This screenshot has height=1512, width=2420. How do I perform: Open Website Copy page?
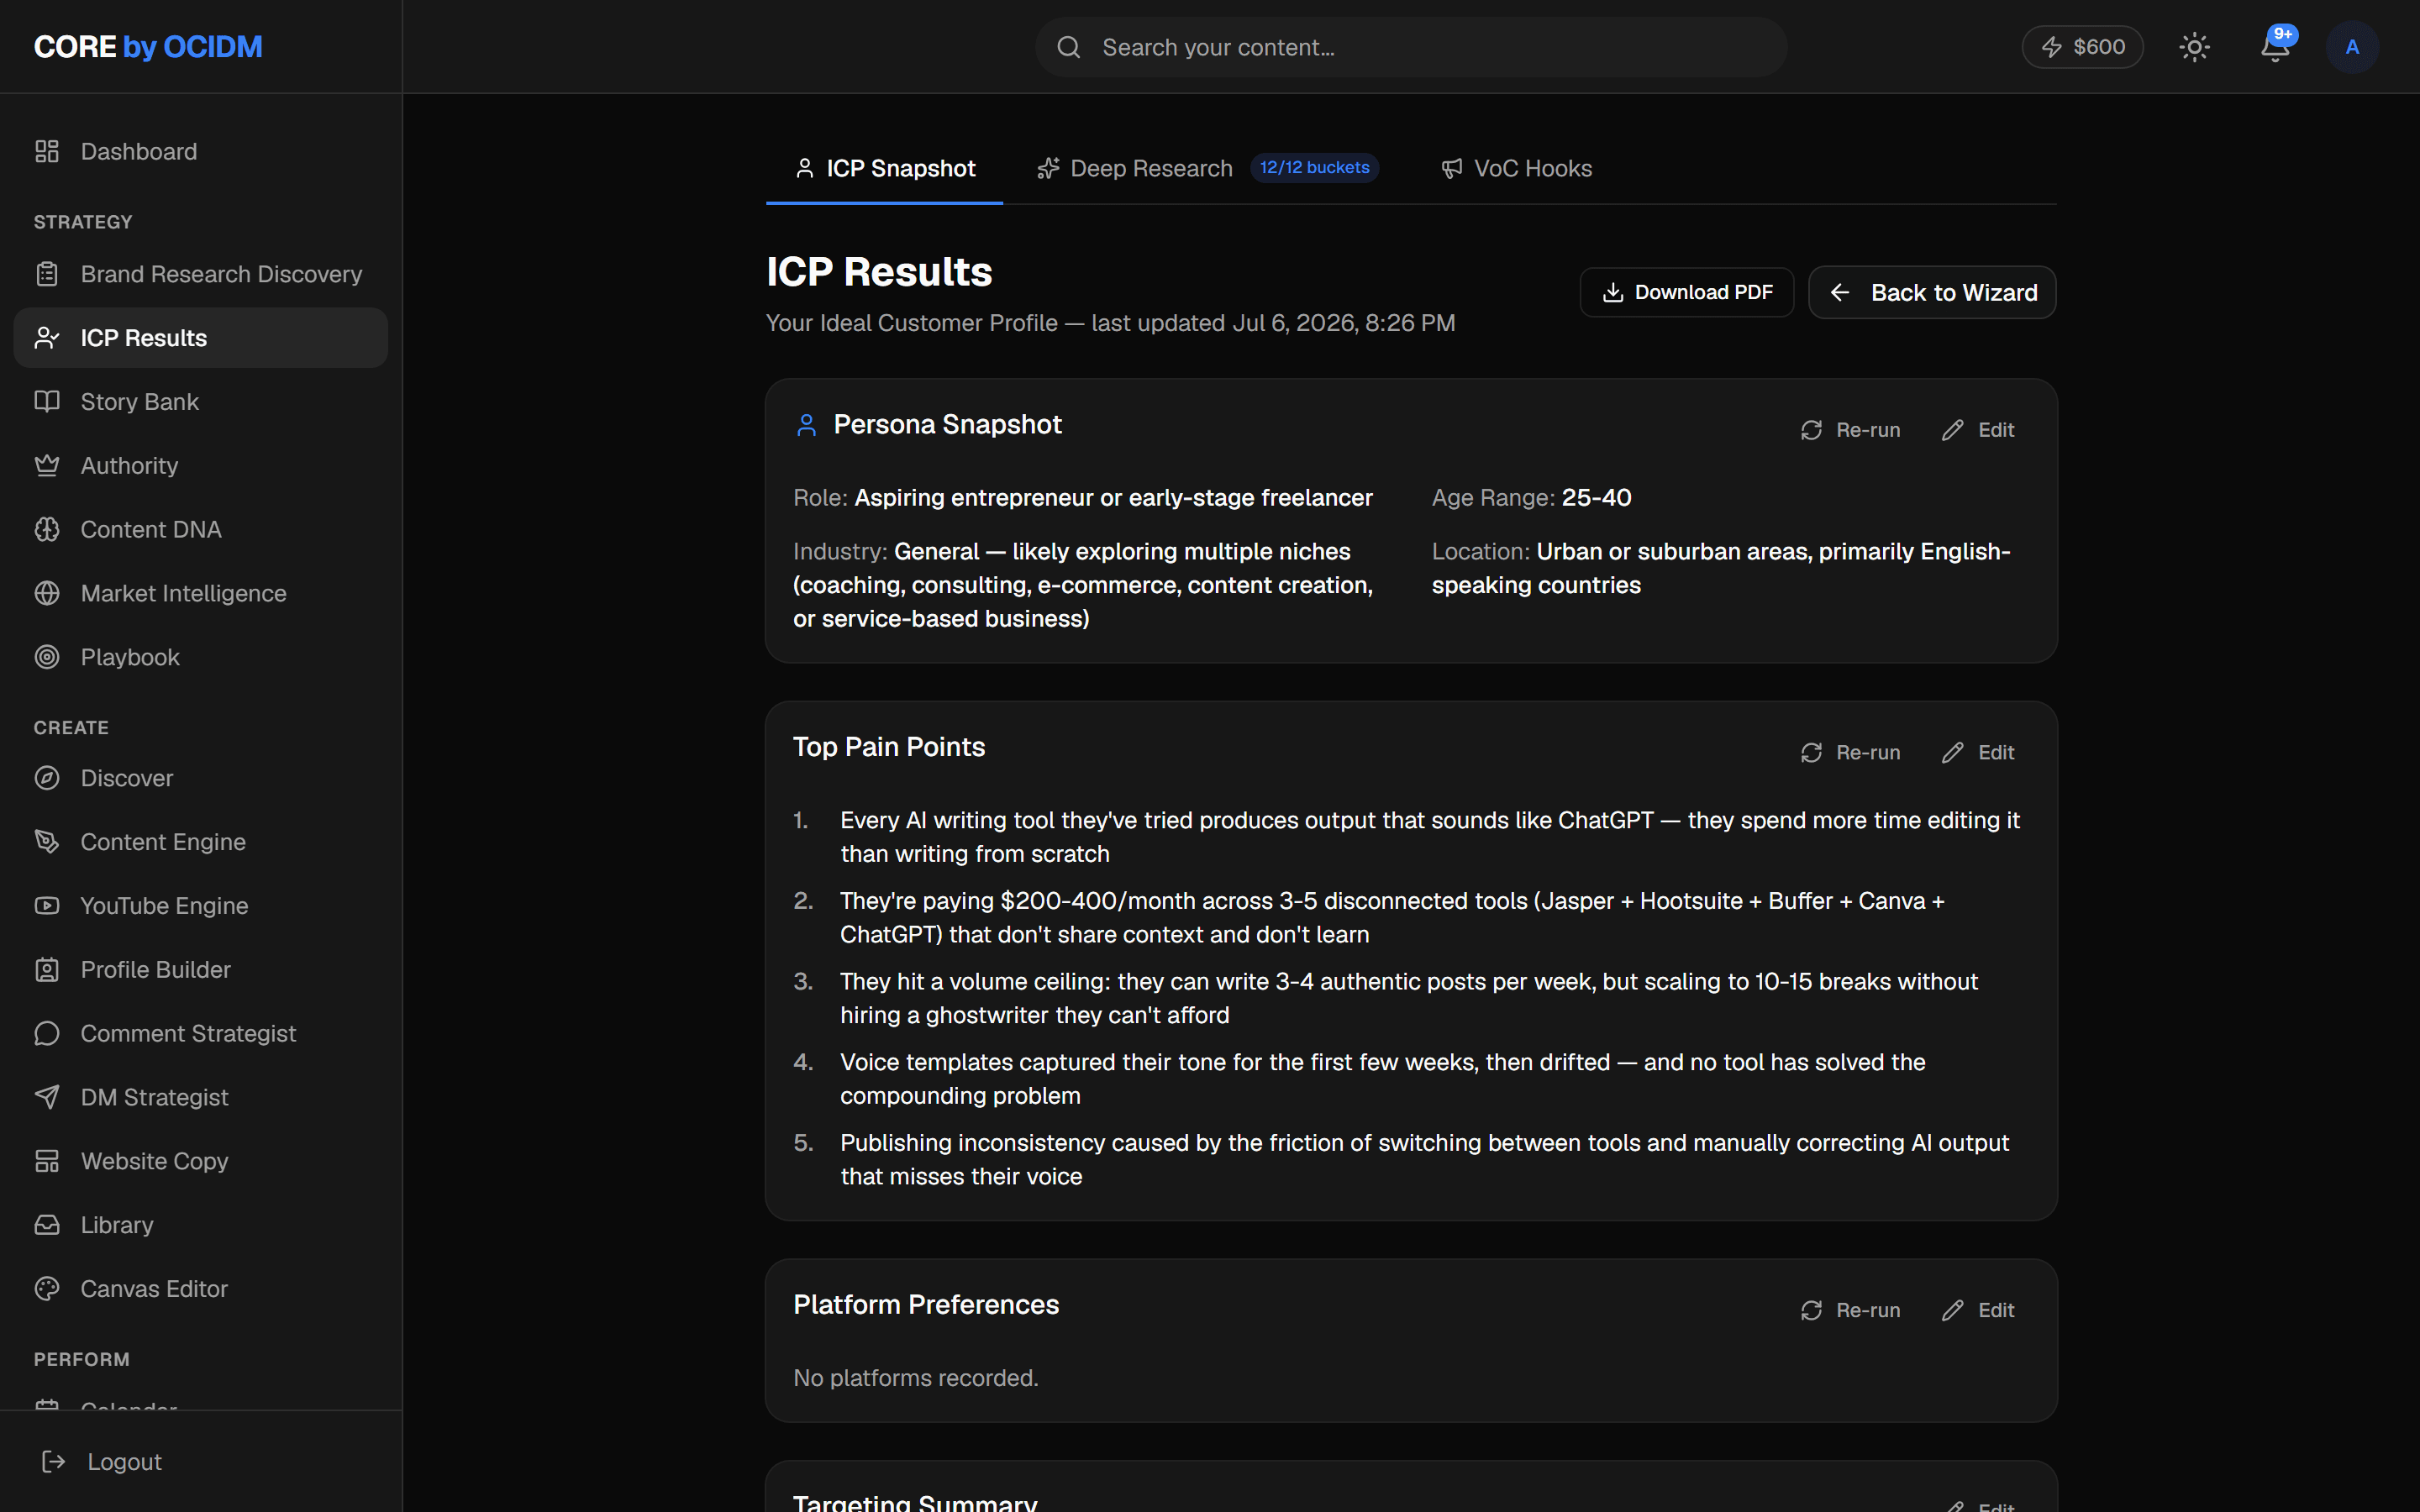click(200, 1161)
